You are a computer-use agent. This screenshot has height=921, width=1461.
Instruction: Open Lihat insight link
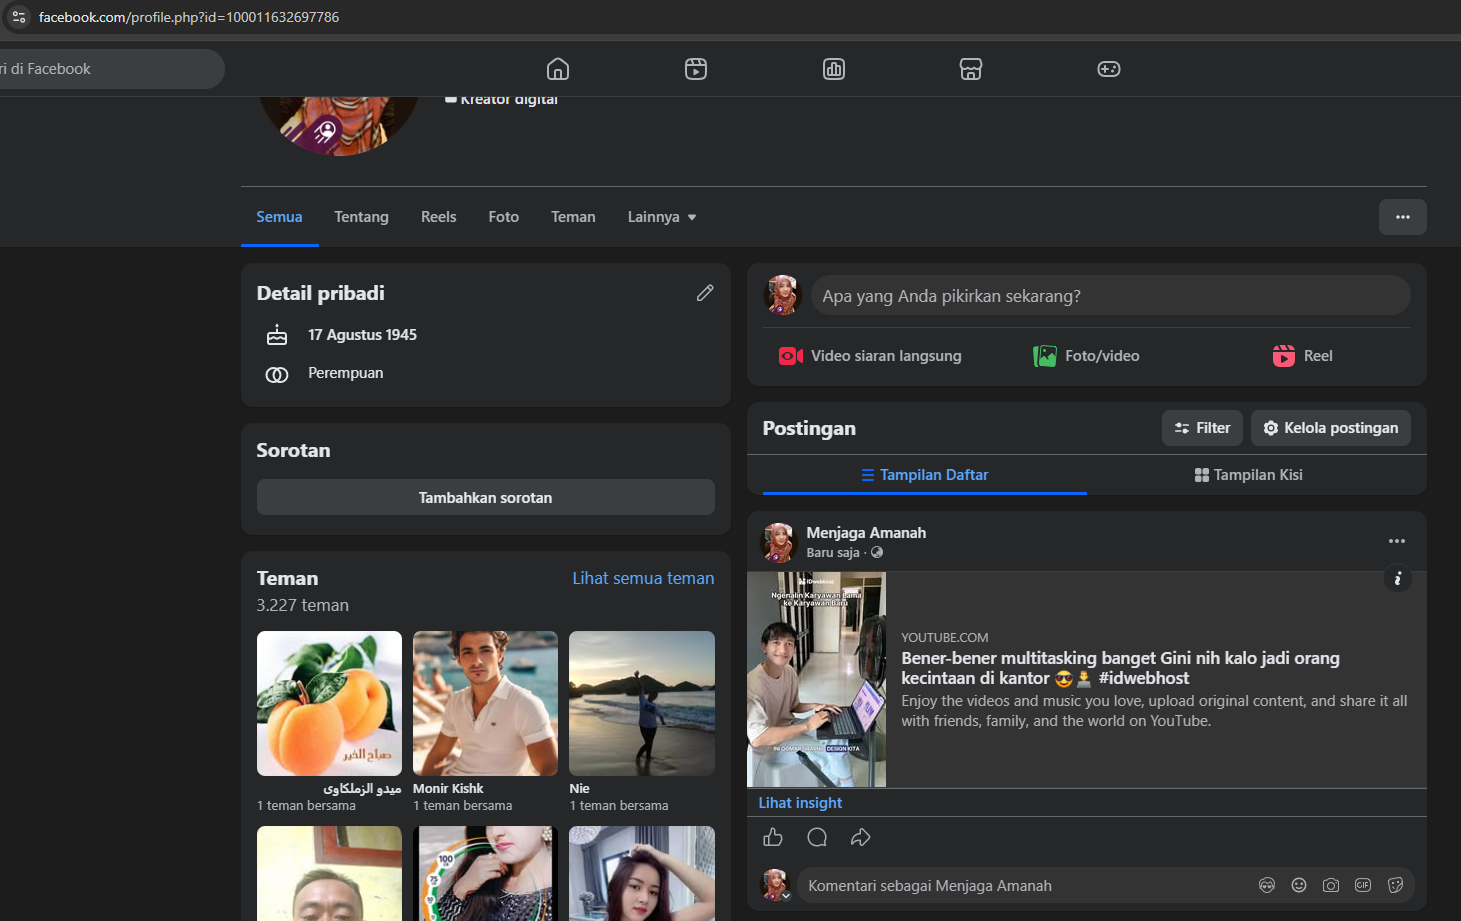tap(800, 803)
